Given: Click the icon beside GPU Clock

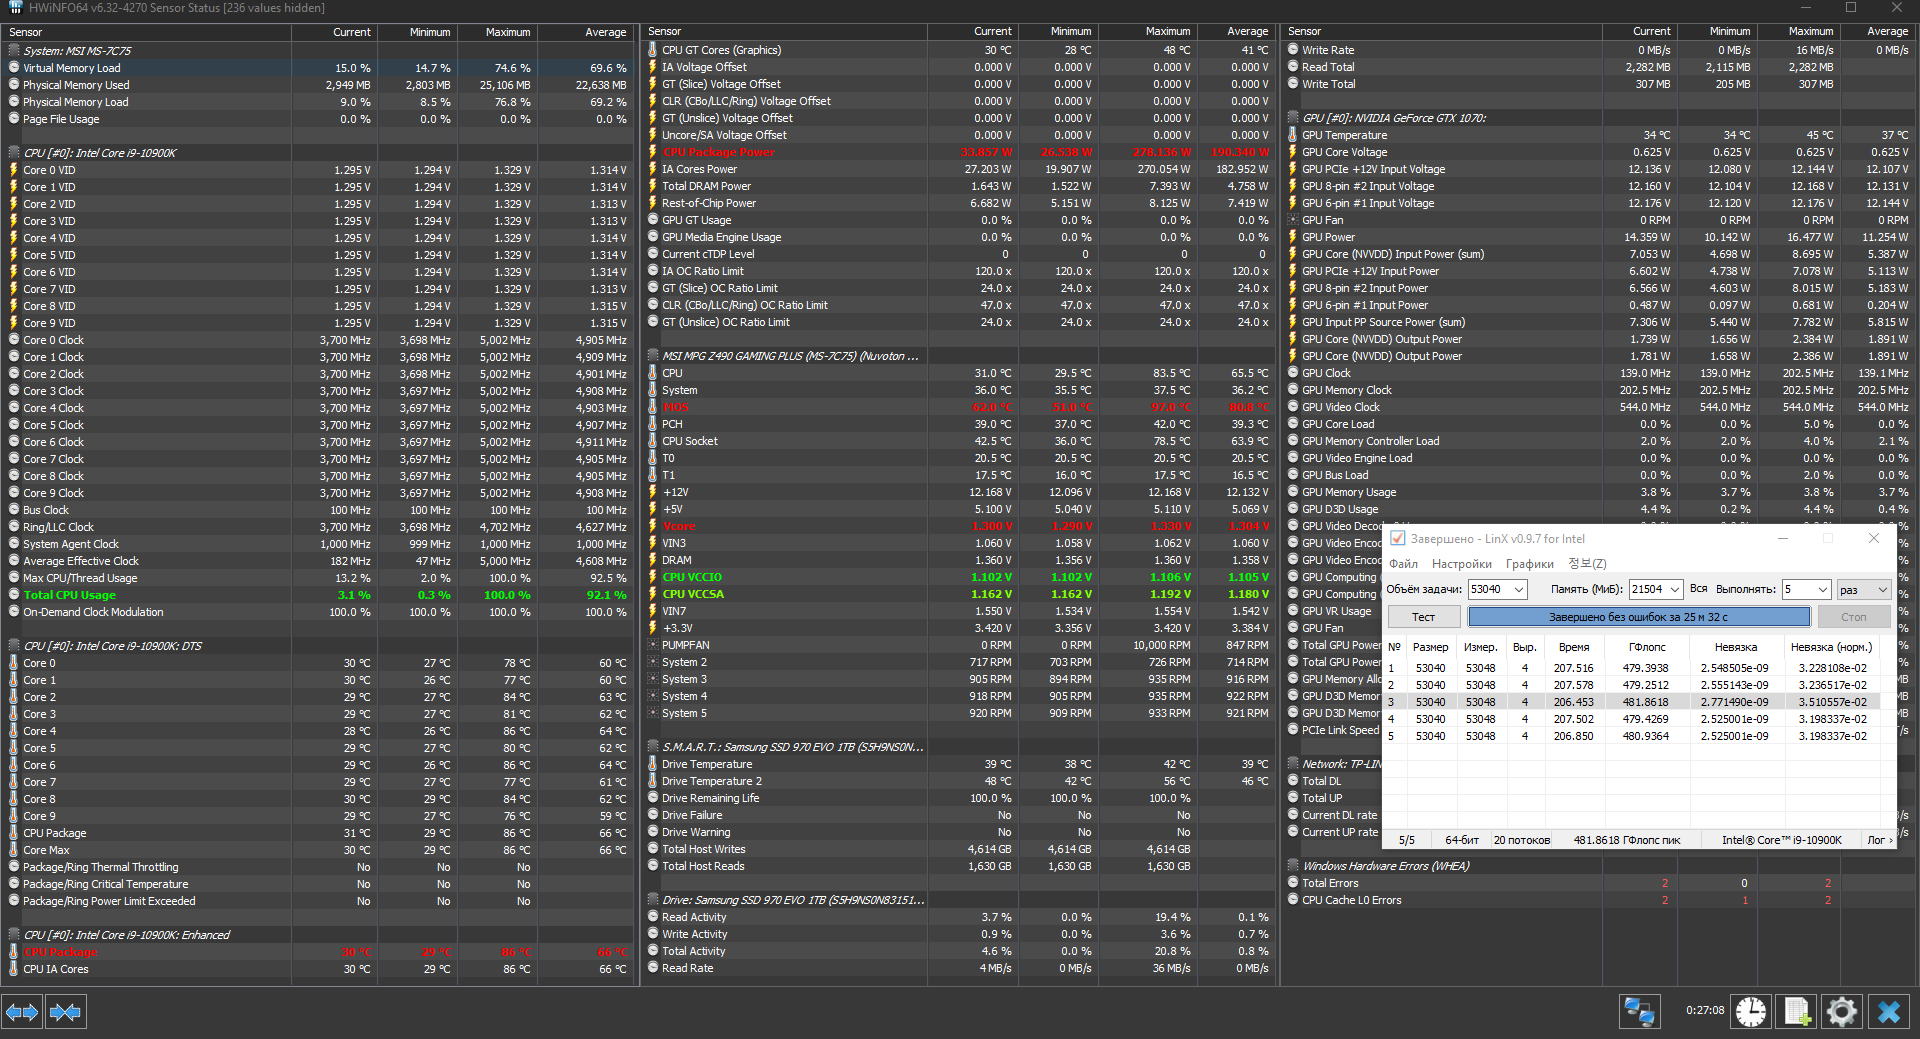Looking at the screenshot, I should 1293,373.
